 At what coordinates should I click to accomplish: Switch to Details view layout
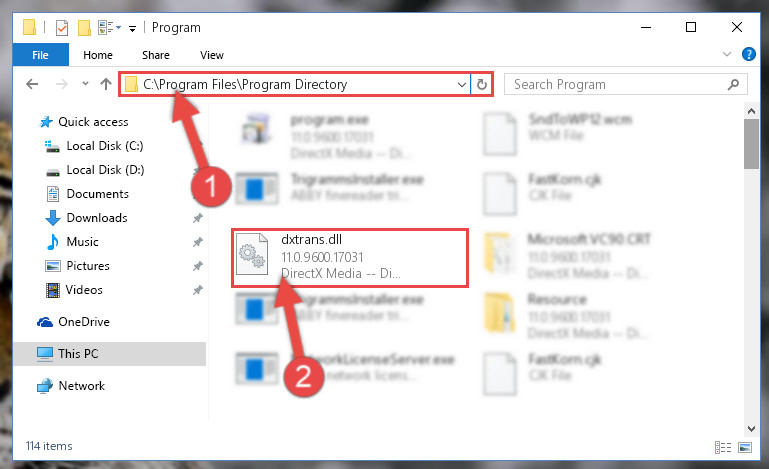[x=723, y=447]
